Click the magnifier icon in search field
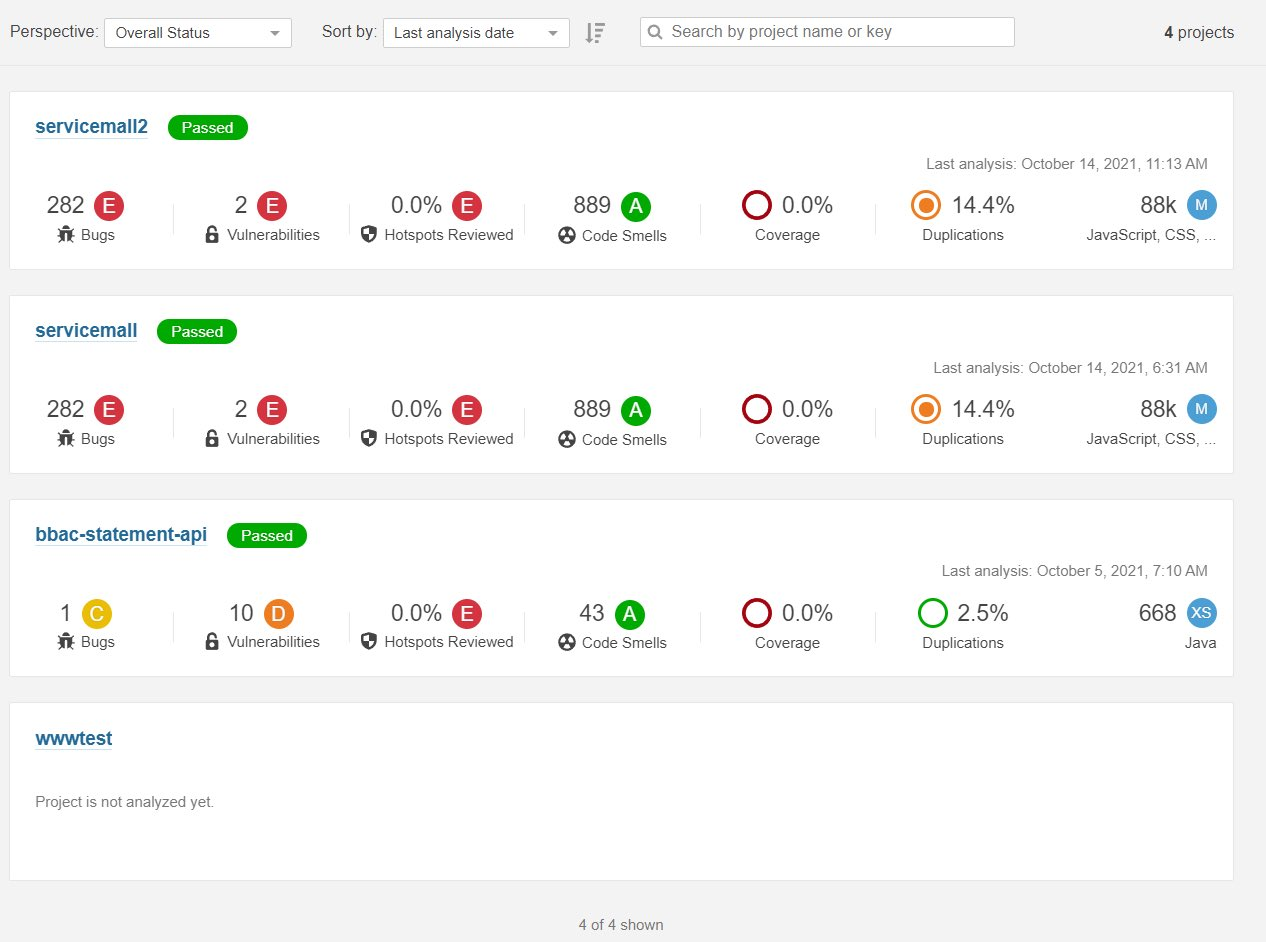The image size is (1266, 942). [x=656, y=32]
